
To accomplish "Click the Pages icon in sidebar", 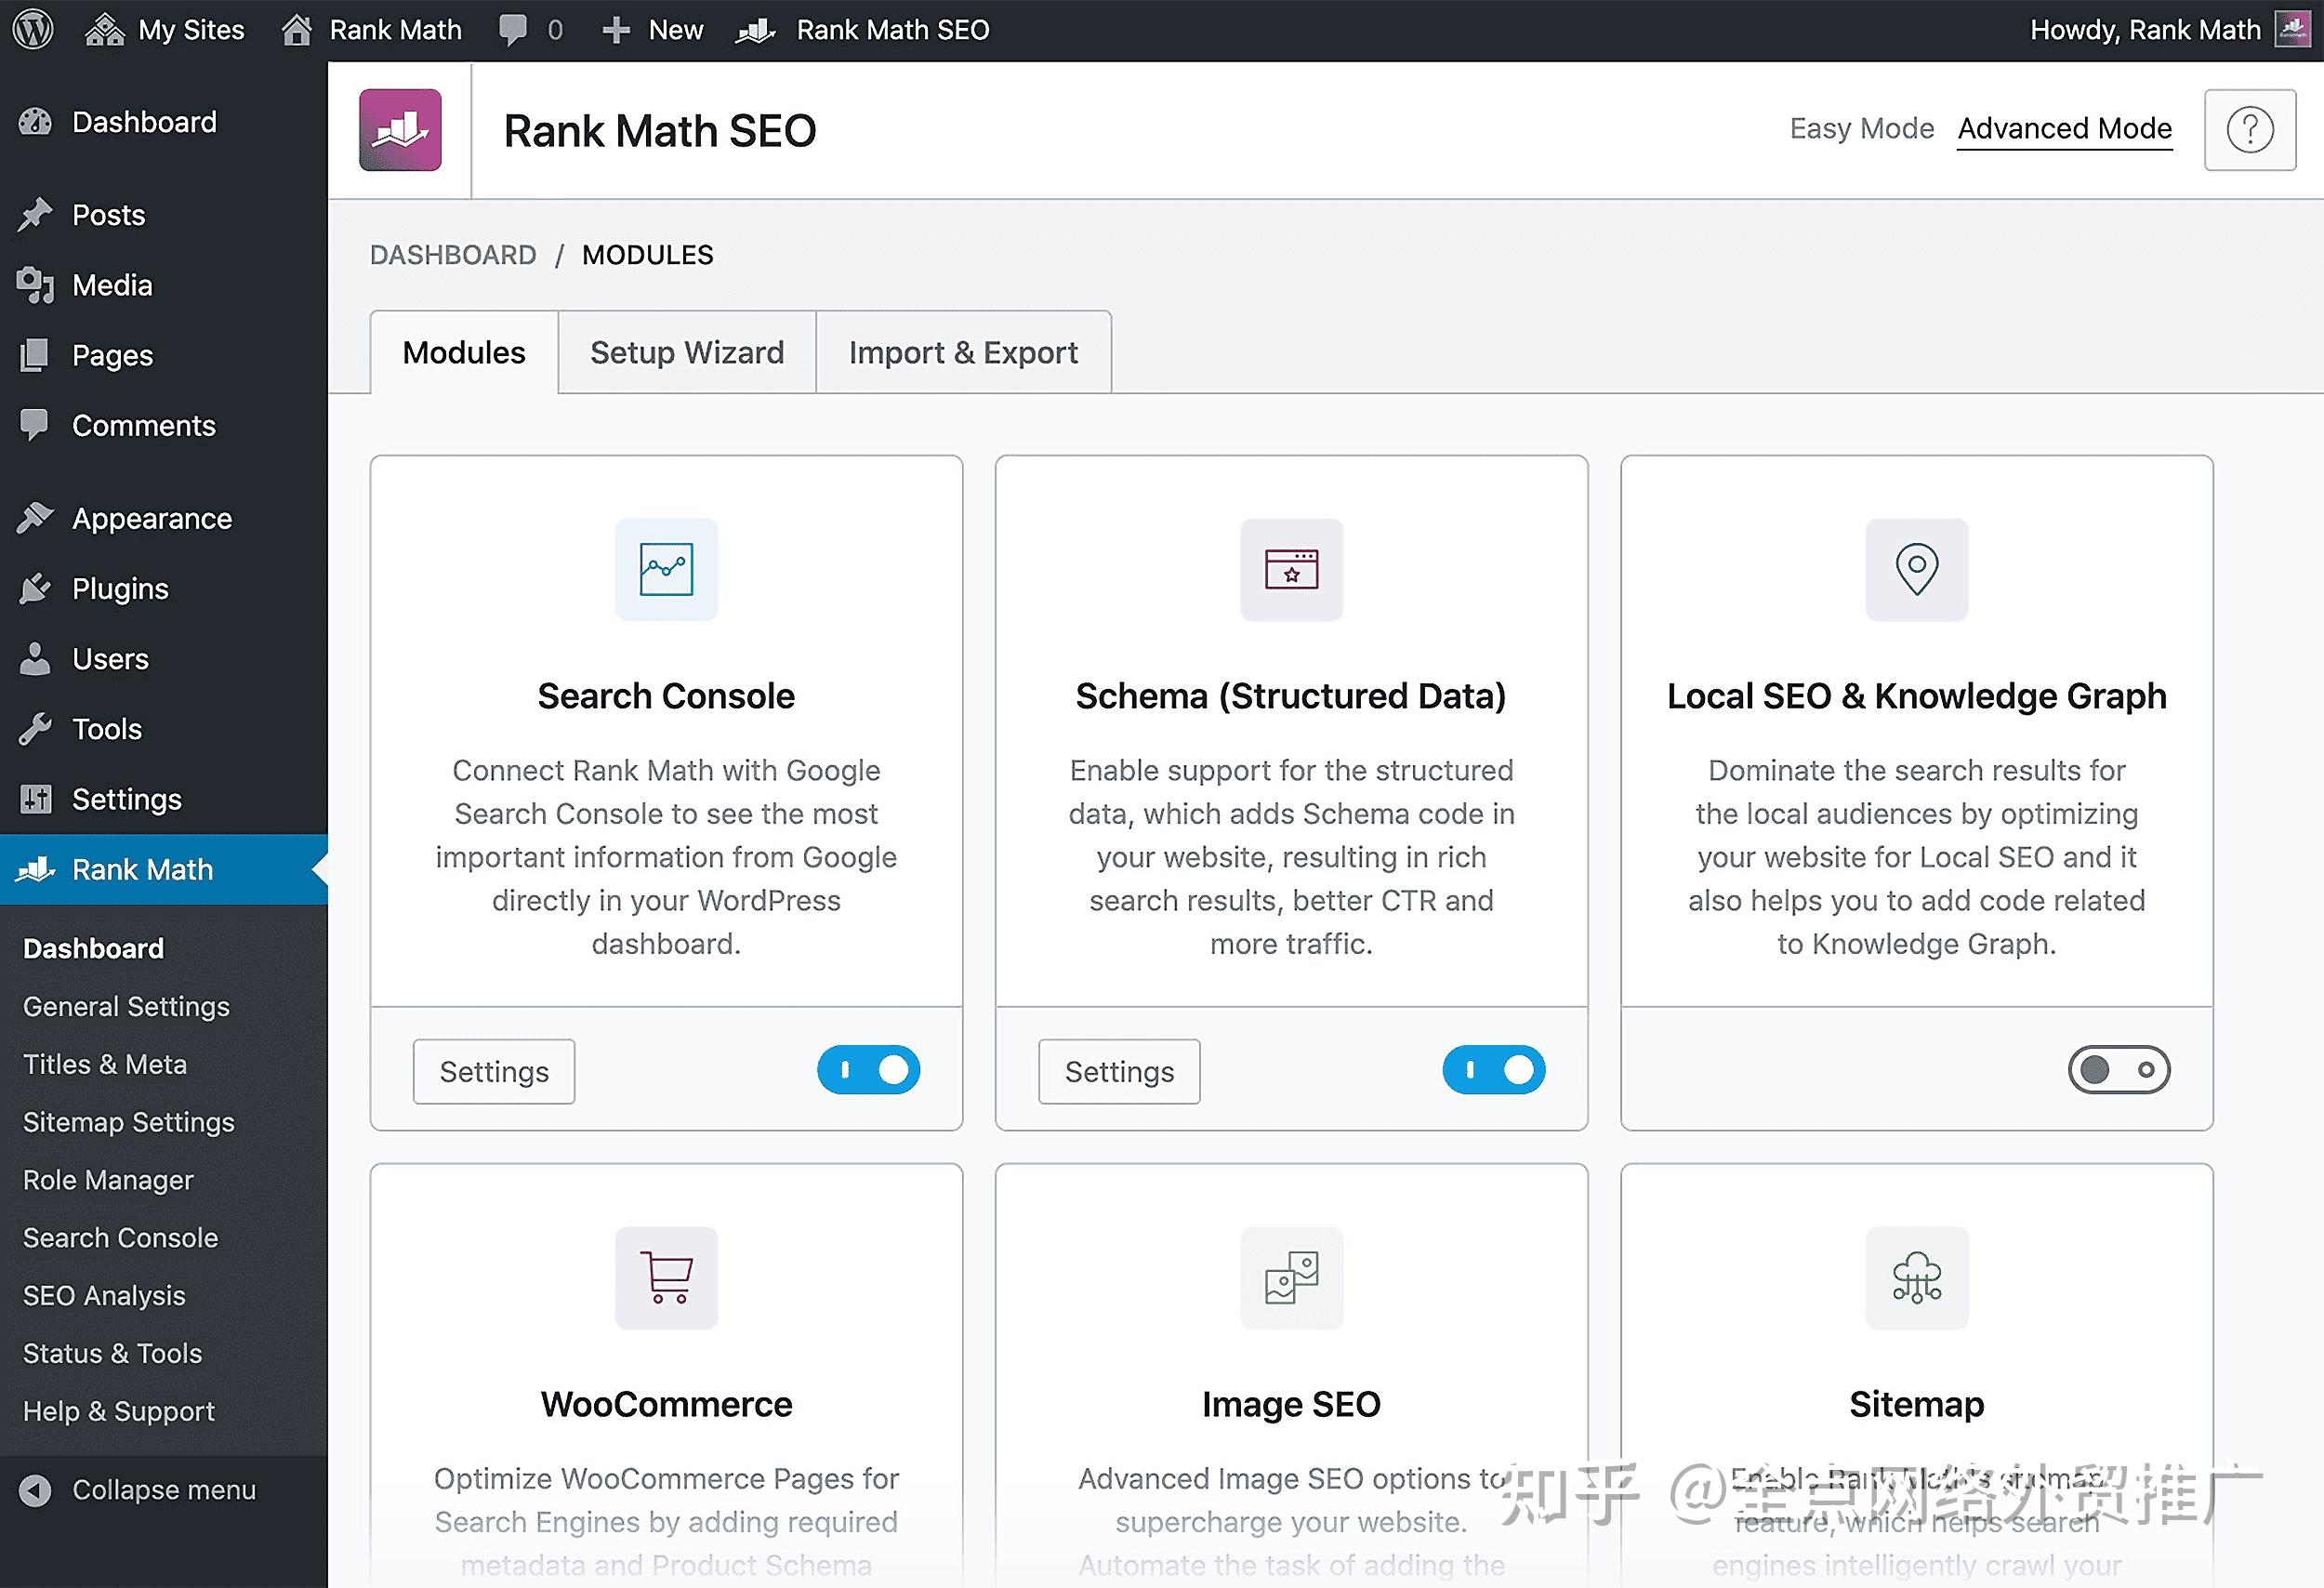I will click(35, 355).
